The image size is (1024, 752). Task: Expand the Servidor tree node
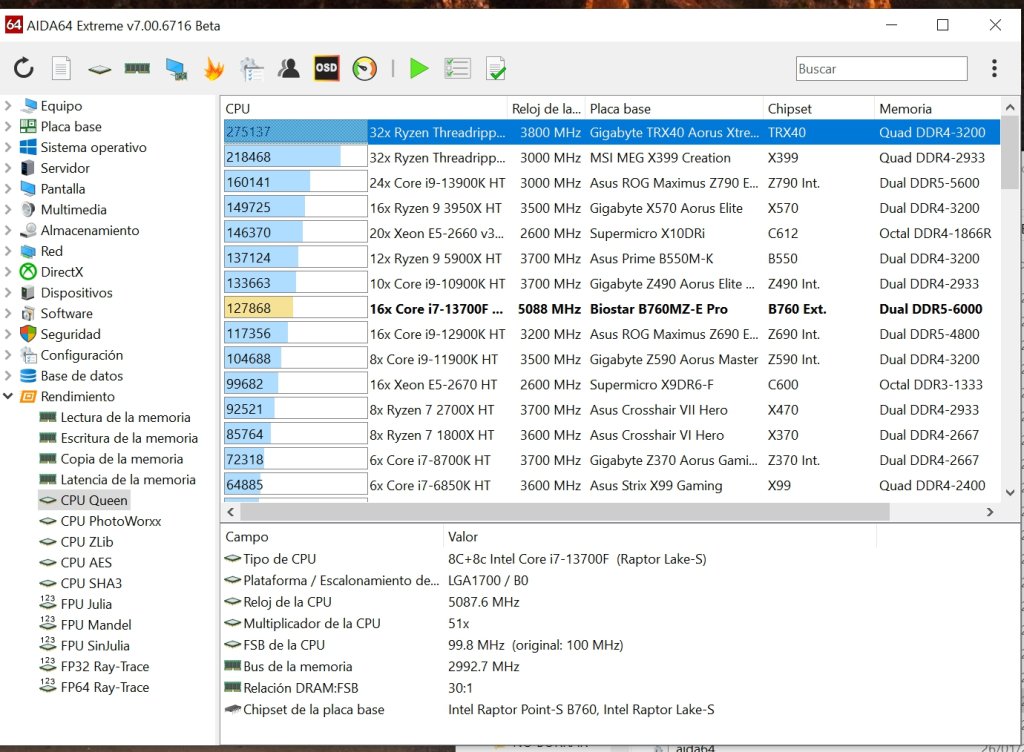(8, 168)
